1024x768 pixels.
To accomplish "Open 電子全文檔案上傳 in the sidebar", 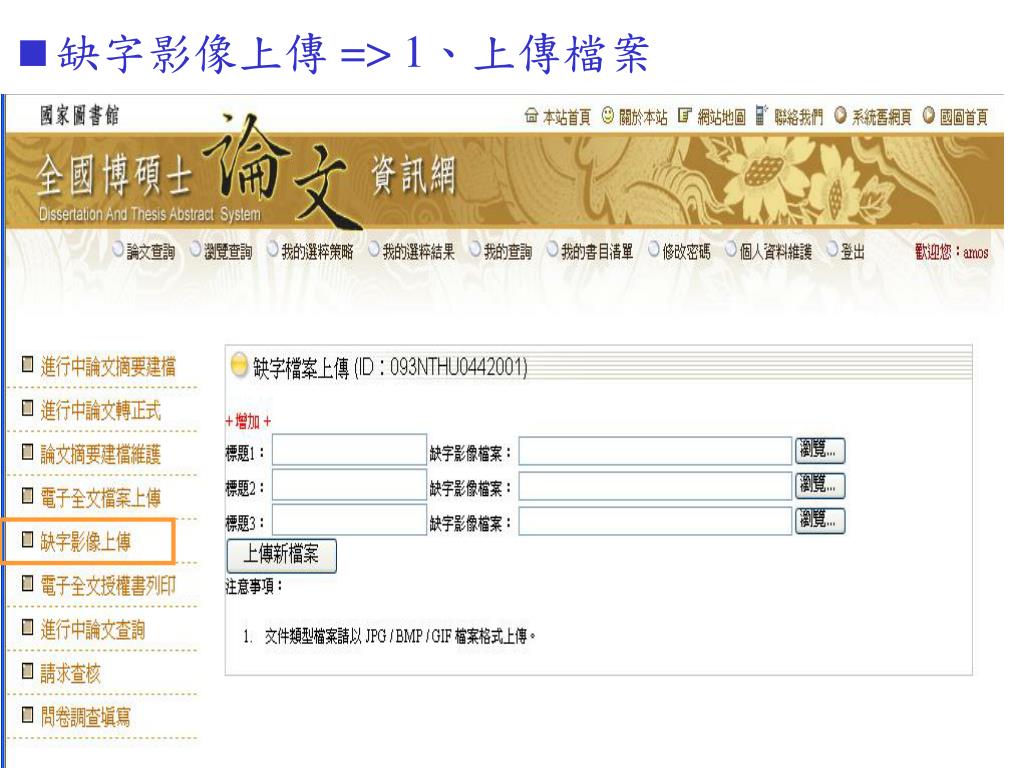I will (101, 498).
